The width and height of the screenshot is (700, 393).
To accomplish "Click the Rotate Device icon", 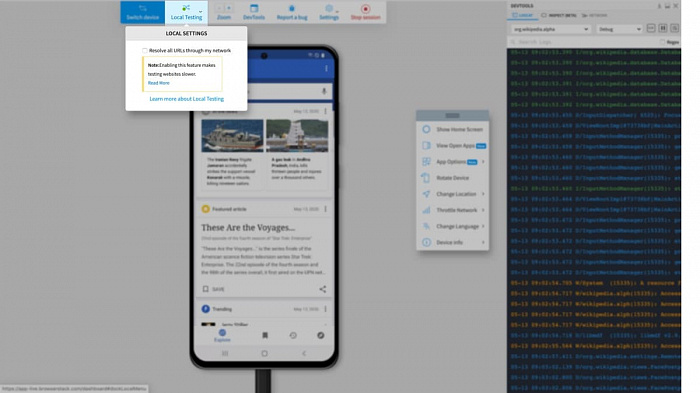I will click(426, 178).
